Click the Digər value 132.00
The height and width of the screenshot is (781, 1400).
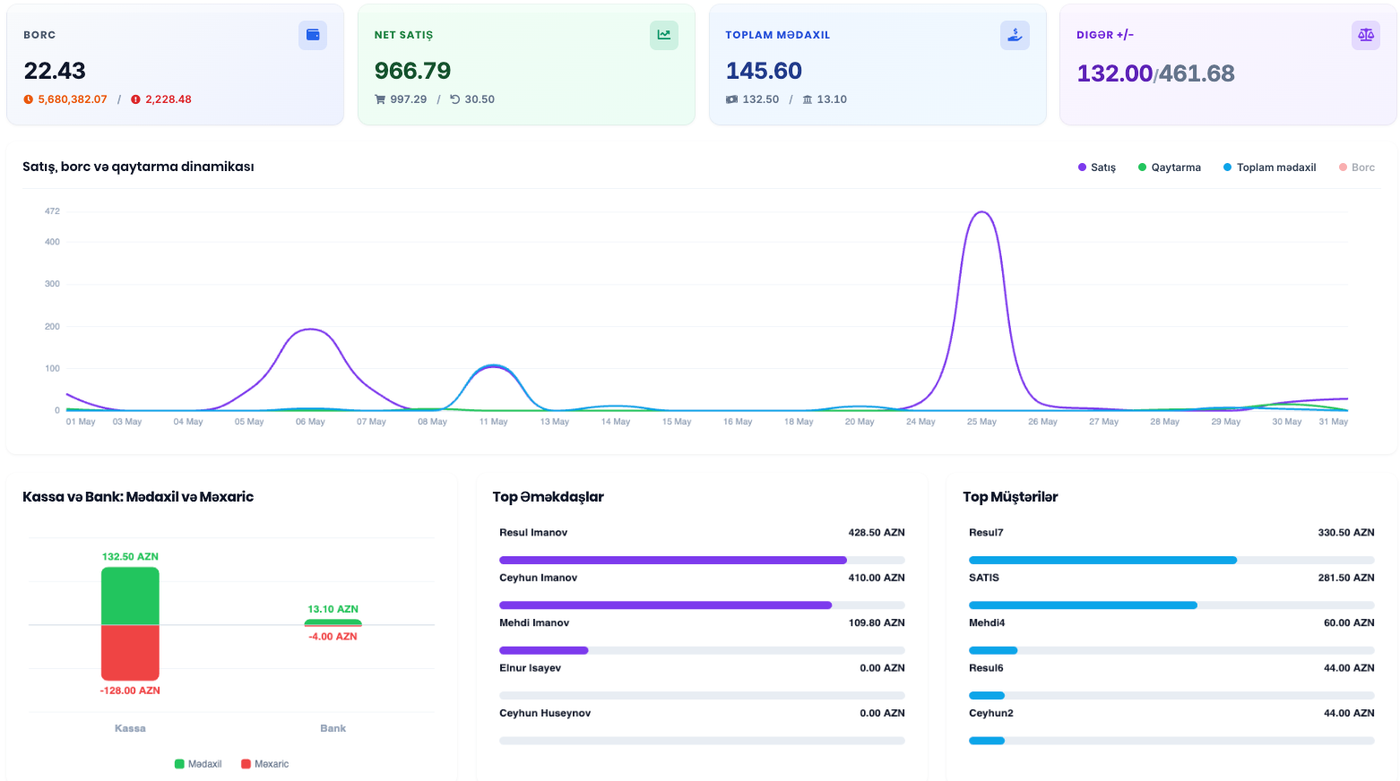point(1115,74)
